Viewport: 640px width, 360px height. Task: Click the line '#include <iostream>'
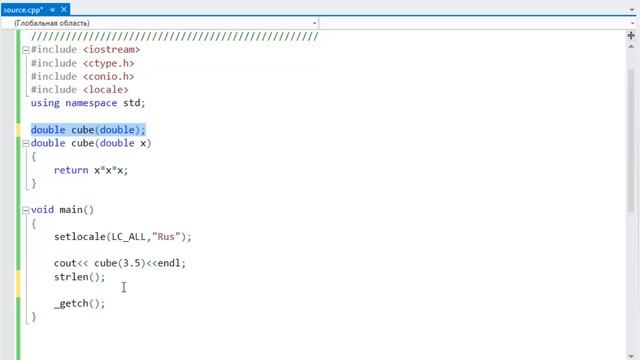(x=85, y=50)
